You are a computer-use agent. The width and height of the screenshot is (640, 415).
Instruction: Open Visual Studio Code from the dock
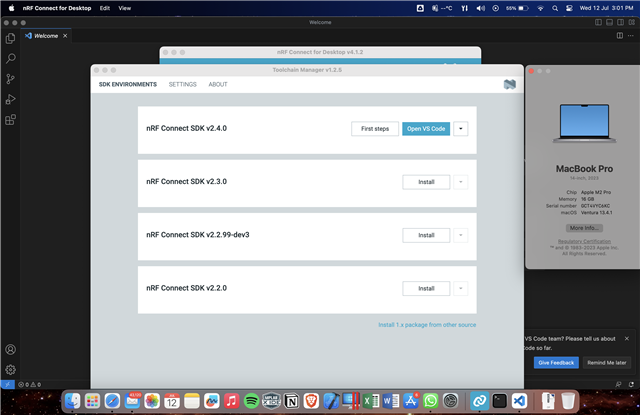pyautogui.click(x=519, y=401)
